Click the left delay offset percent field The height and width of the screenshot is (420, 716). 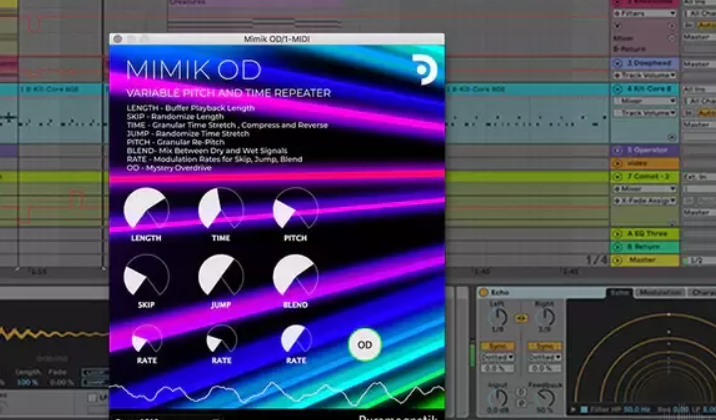(497, 368)
